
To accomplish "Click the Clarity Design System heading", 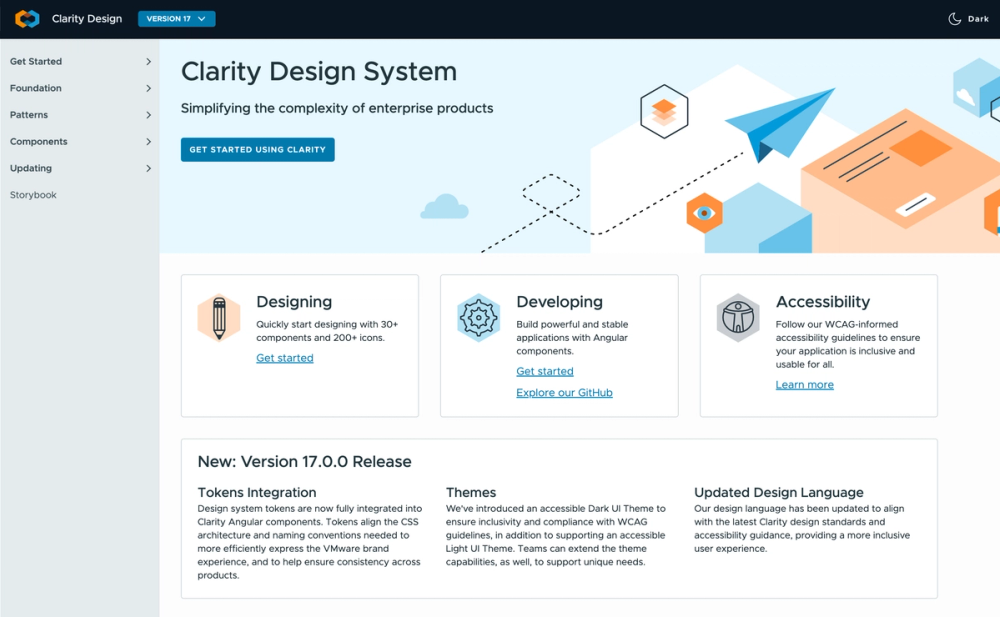I will (x=319, y=71).
